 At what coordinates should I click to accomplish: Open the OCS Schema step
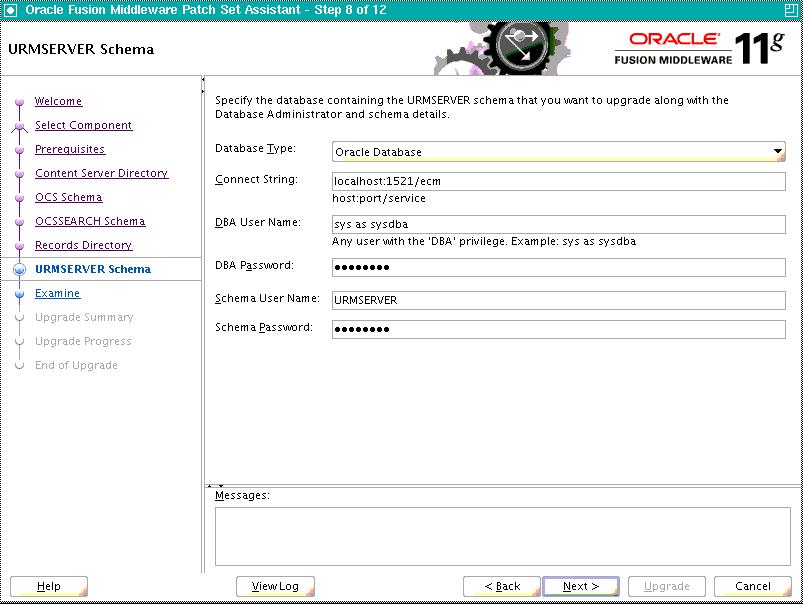click(69, 198)
